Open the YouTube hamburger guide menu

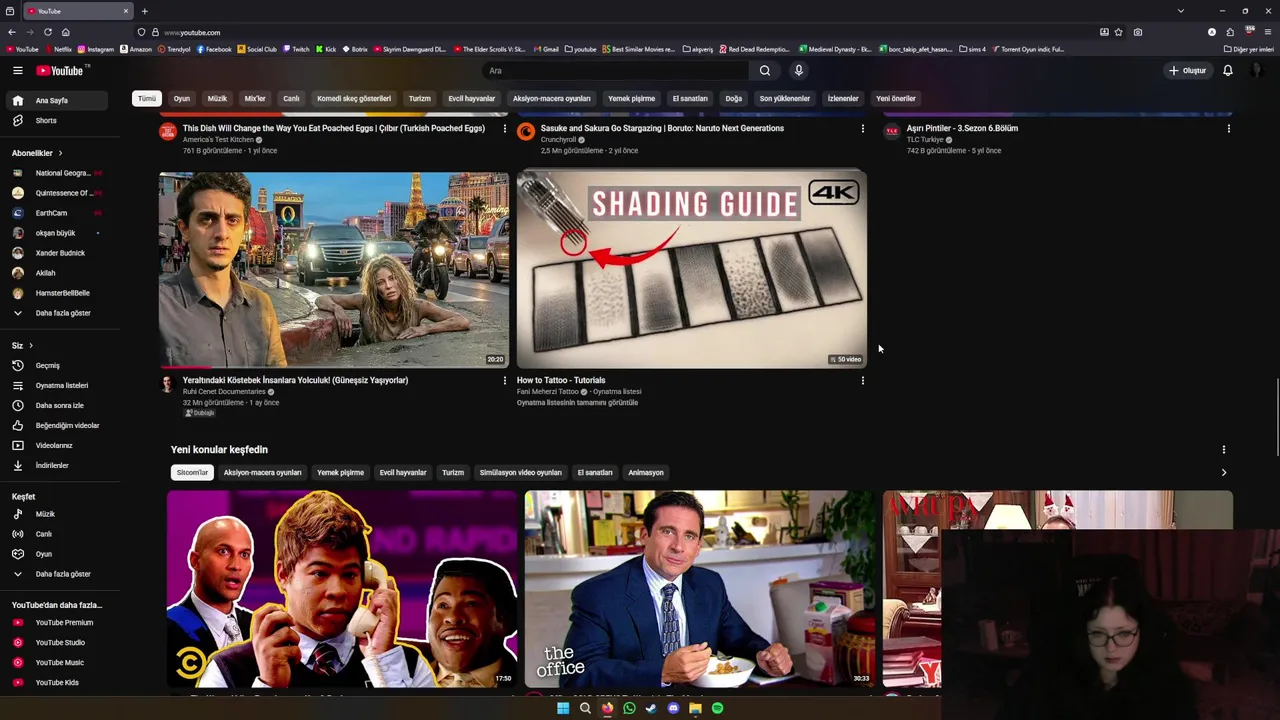pos(17,70)
